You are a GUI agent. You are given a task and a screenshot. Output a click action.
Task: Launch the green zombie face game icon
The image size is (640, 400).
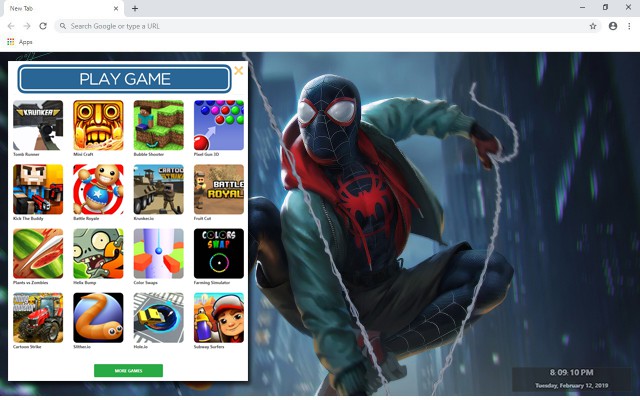[x=98, y=253]
